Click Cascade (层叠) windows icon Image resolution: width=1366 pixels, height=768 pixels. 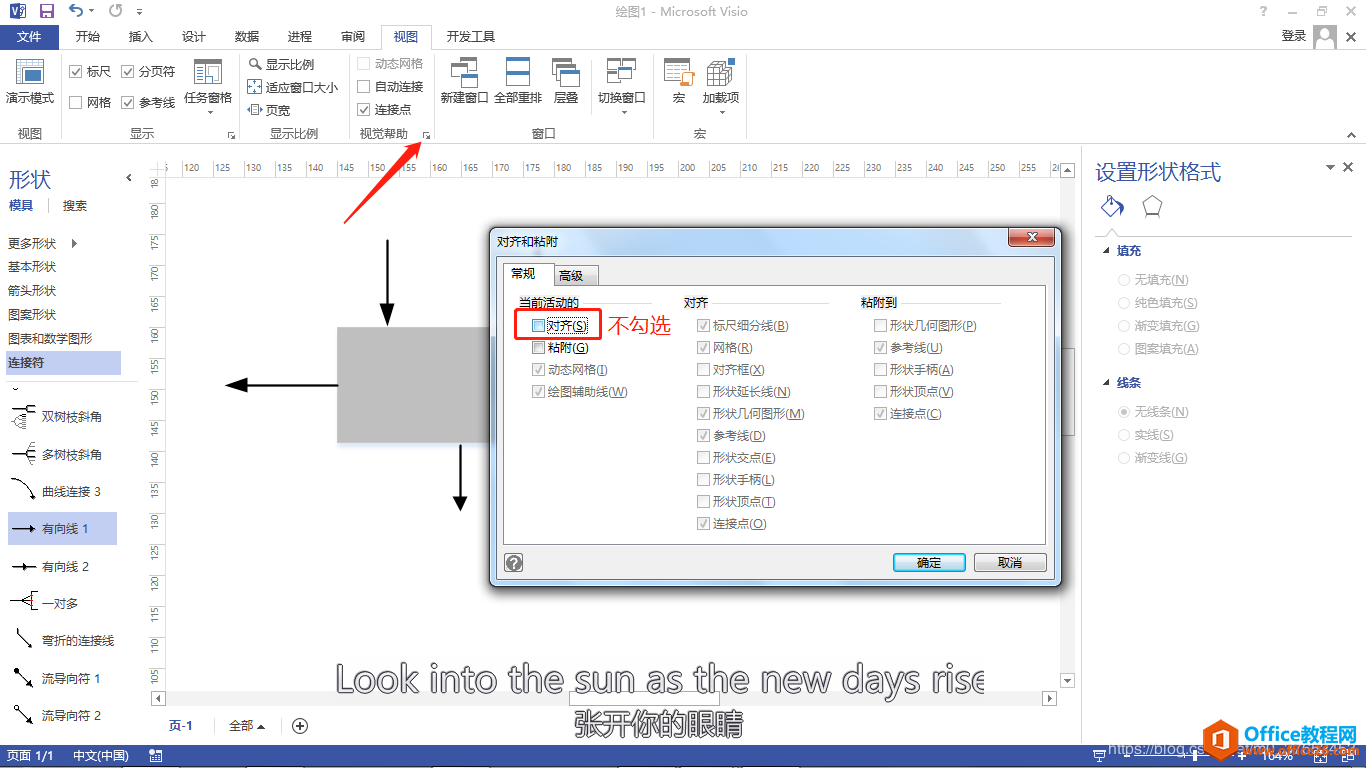point(566,73)
